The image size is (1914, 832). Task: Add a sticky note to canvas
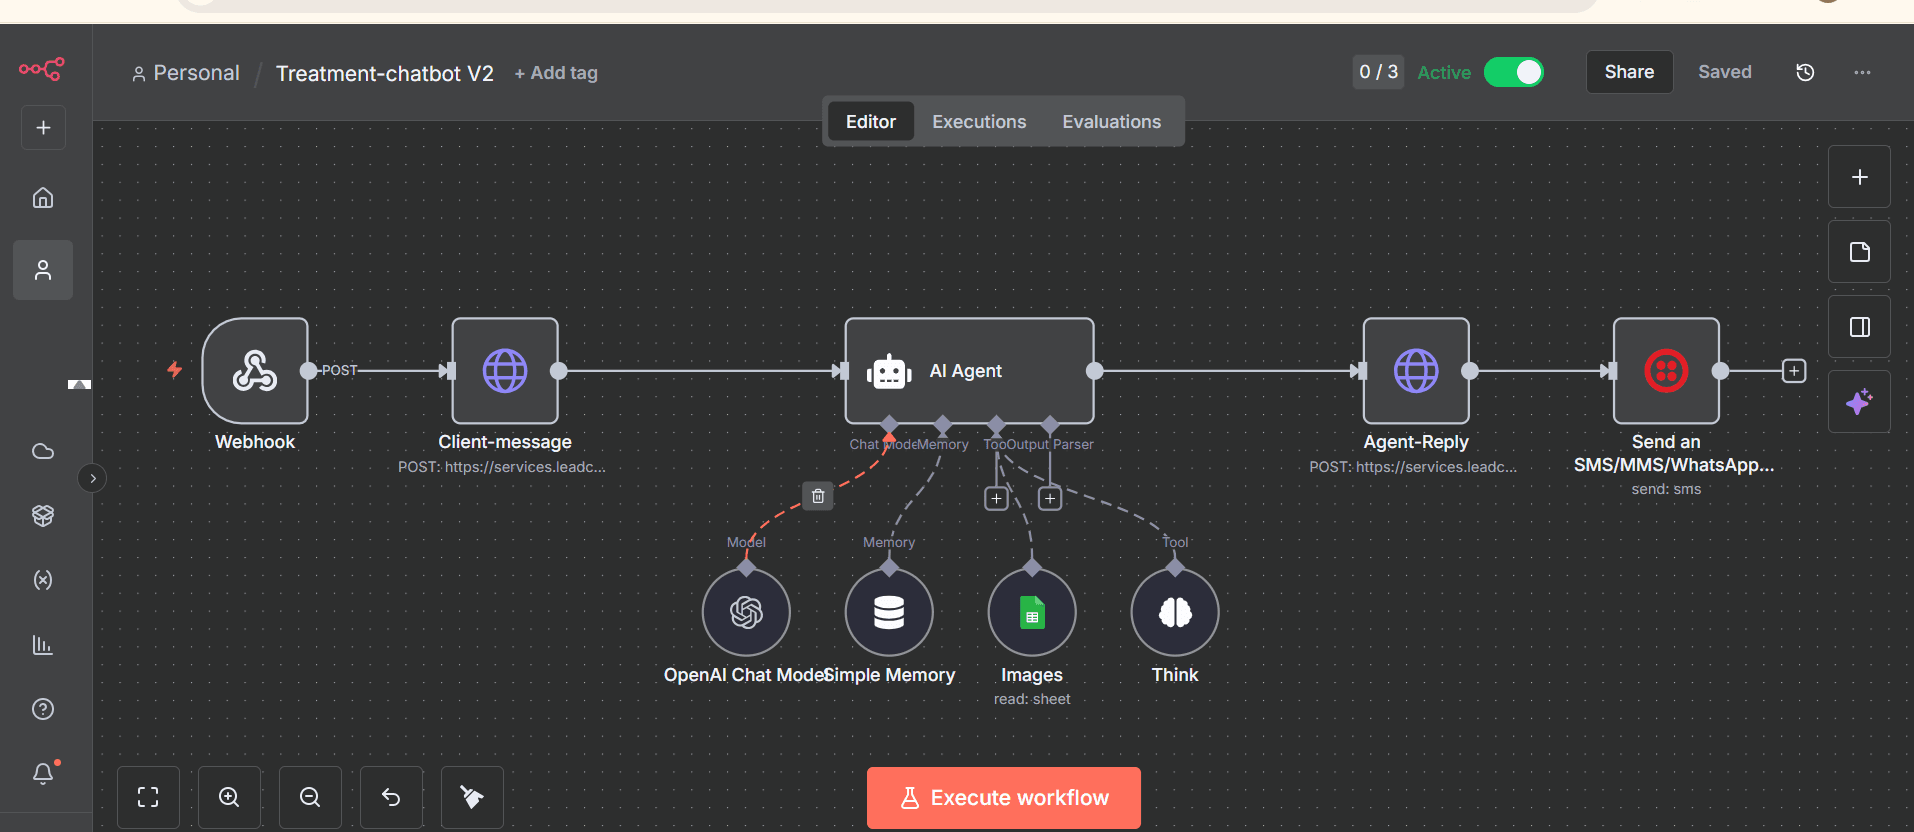pos(1860,252)
